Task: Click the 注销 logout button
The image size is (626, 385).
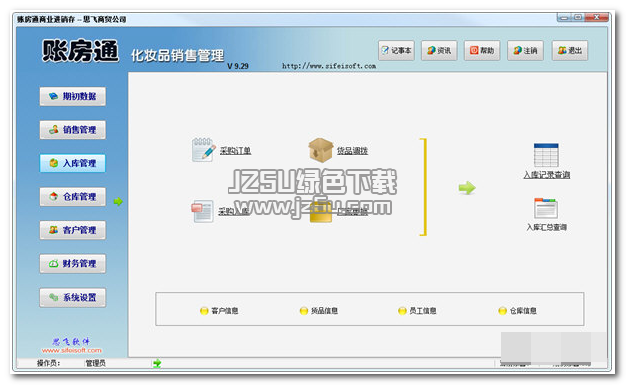Action: (x=525, y=50)
